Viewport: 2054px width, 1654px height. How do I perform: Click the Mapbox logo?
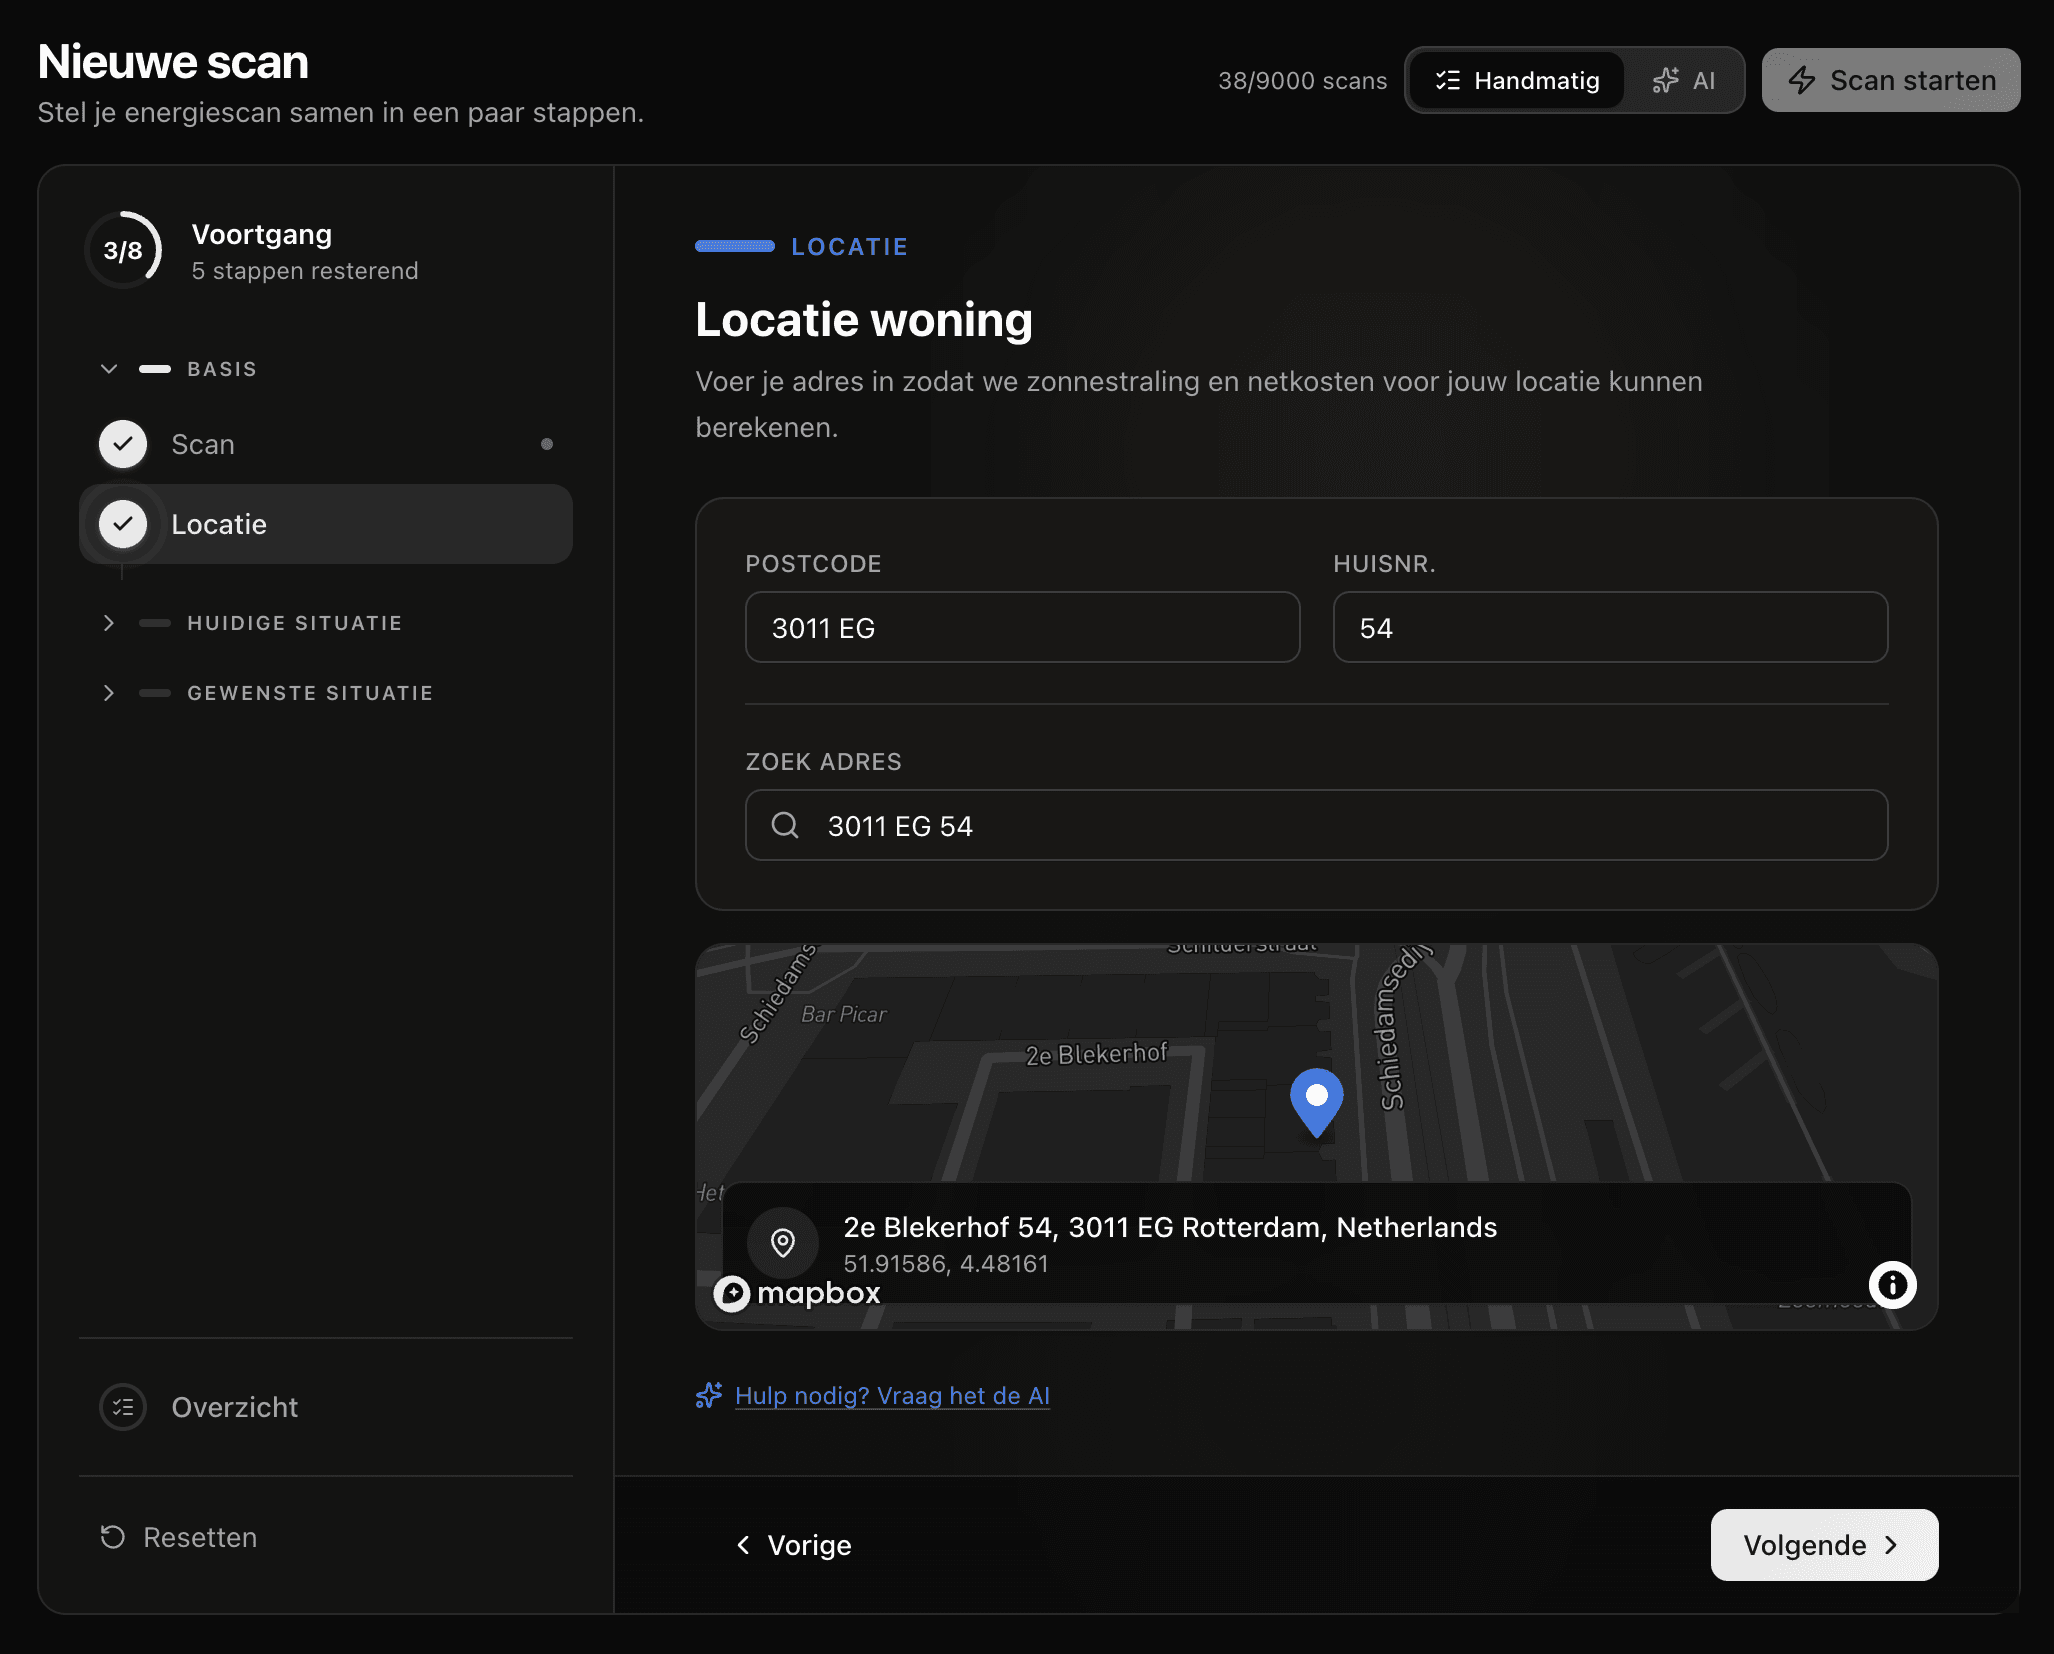(x=797, y=1293)
